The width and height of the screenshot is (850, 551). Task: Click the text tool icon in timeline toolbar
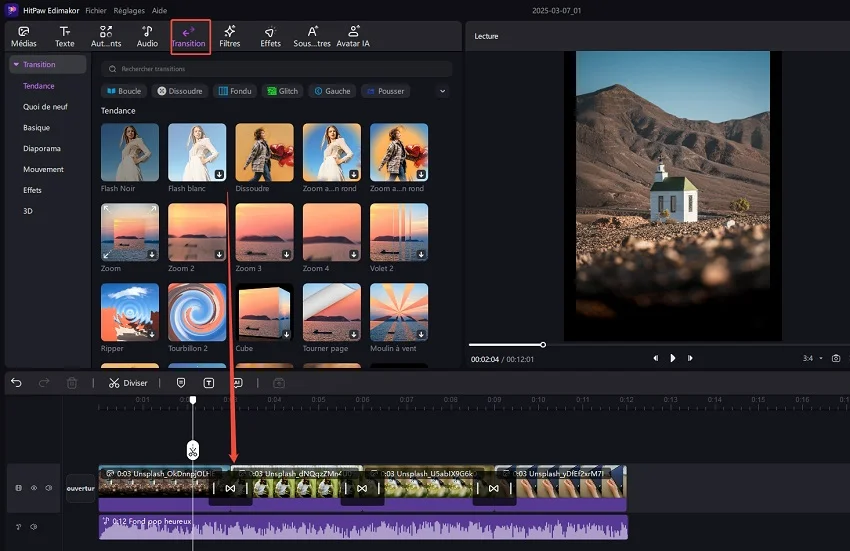(209, 382)
